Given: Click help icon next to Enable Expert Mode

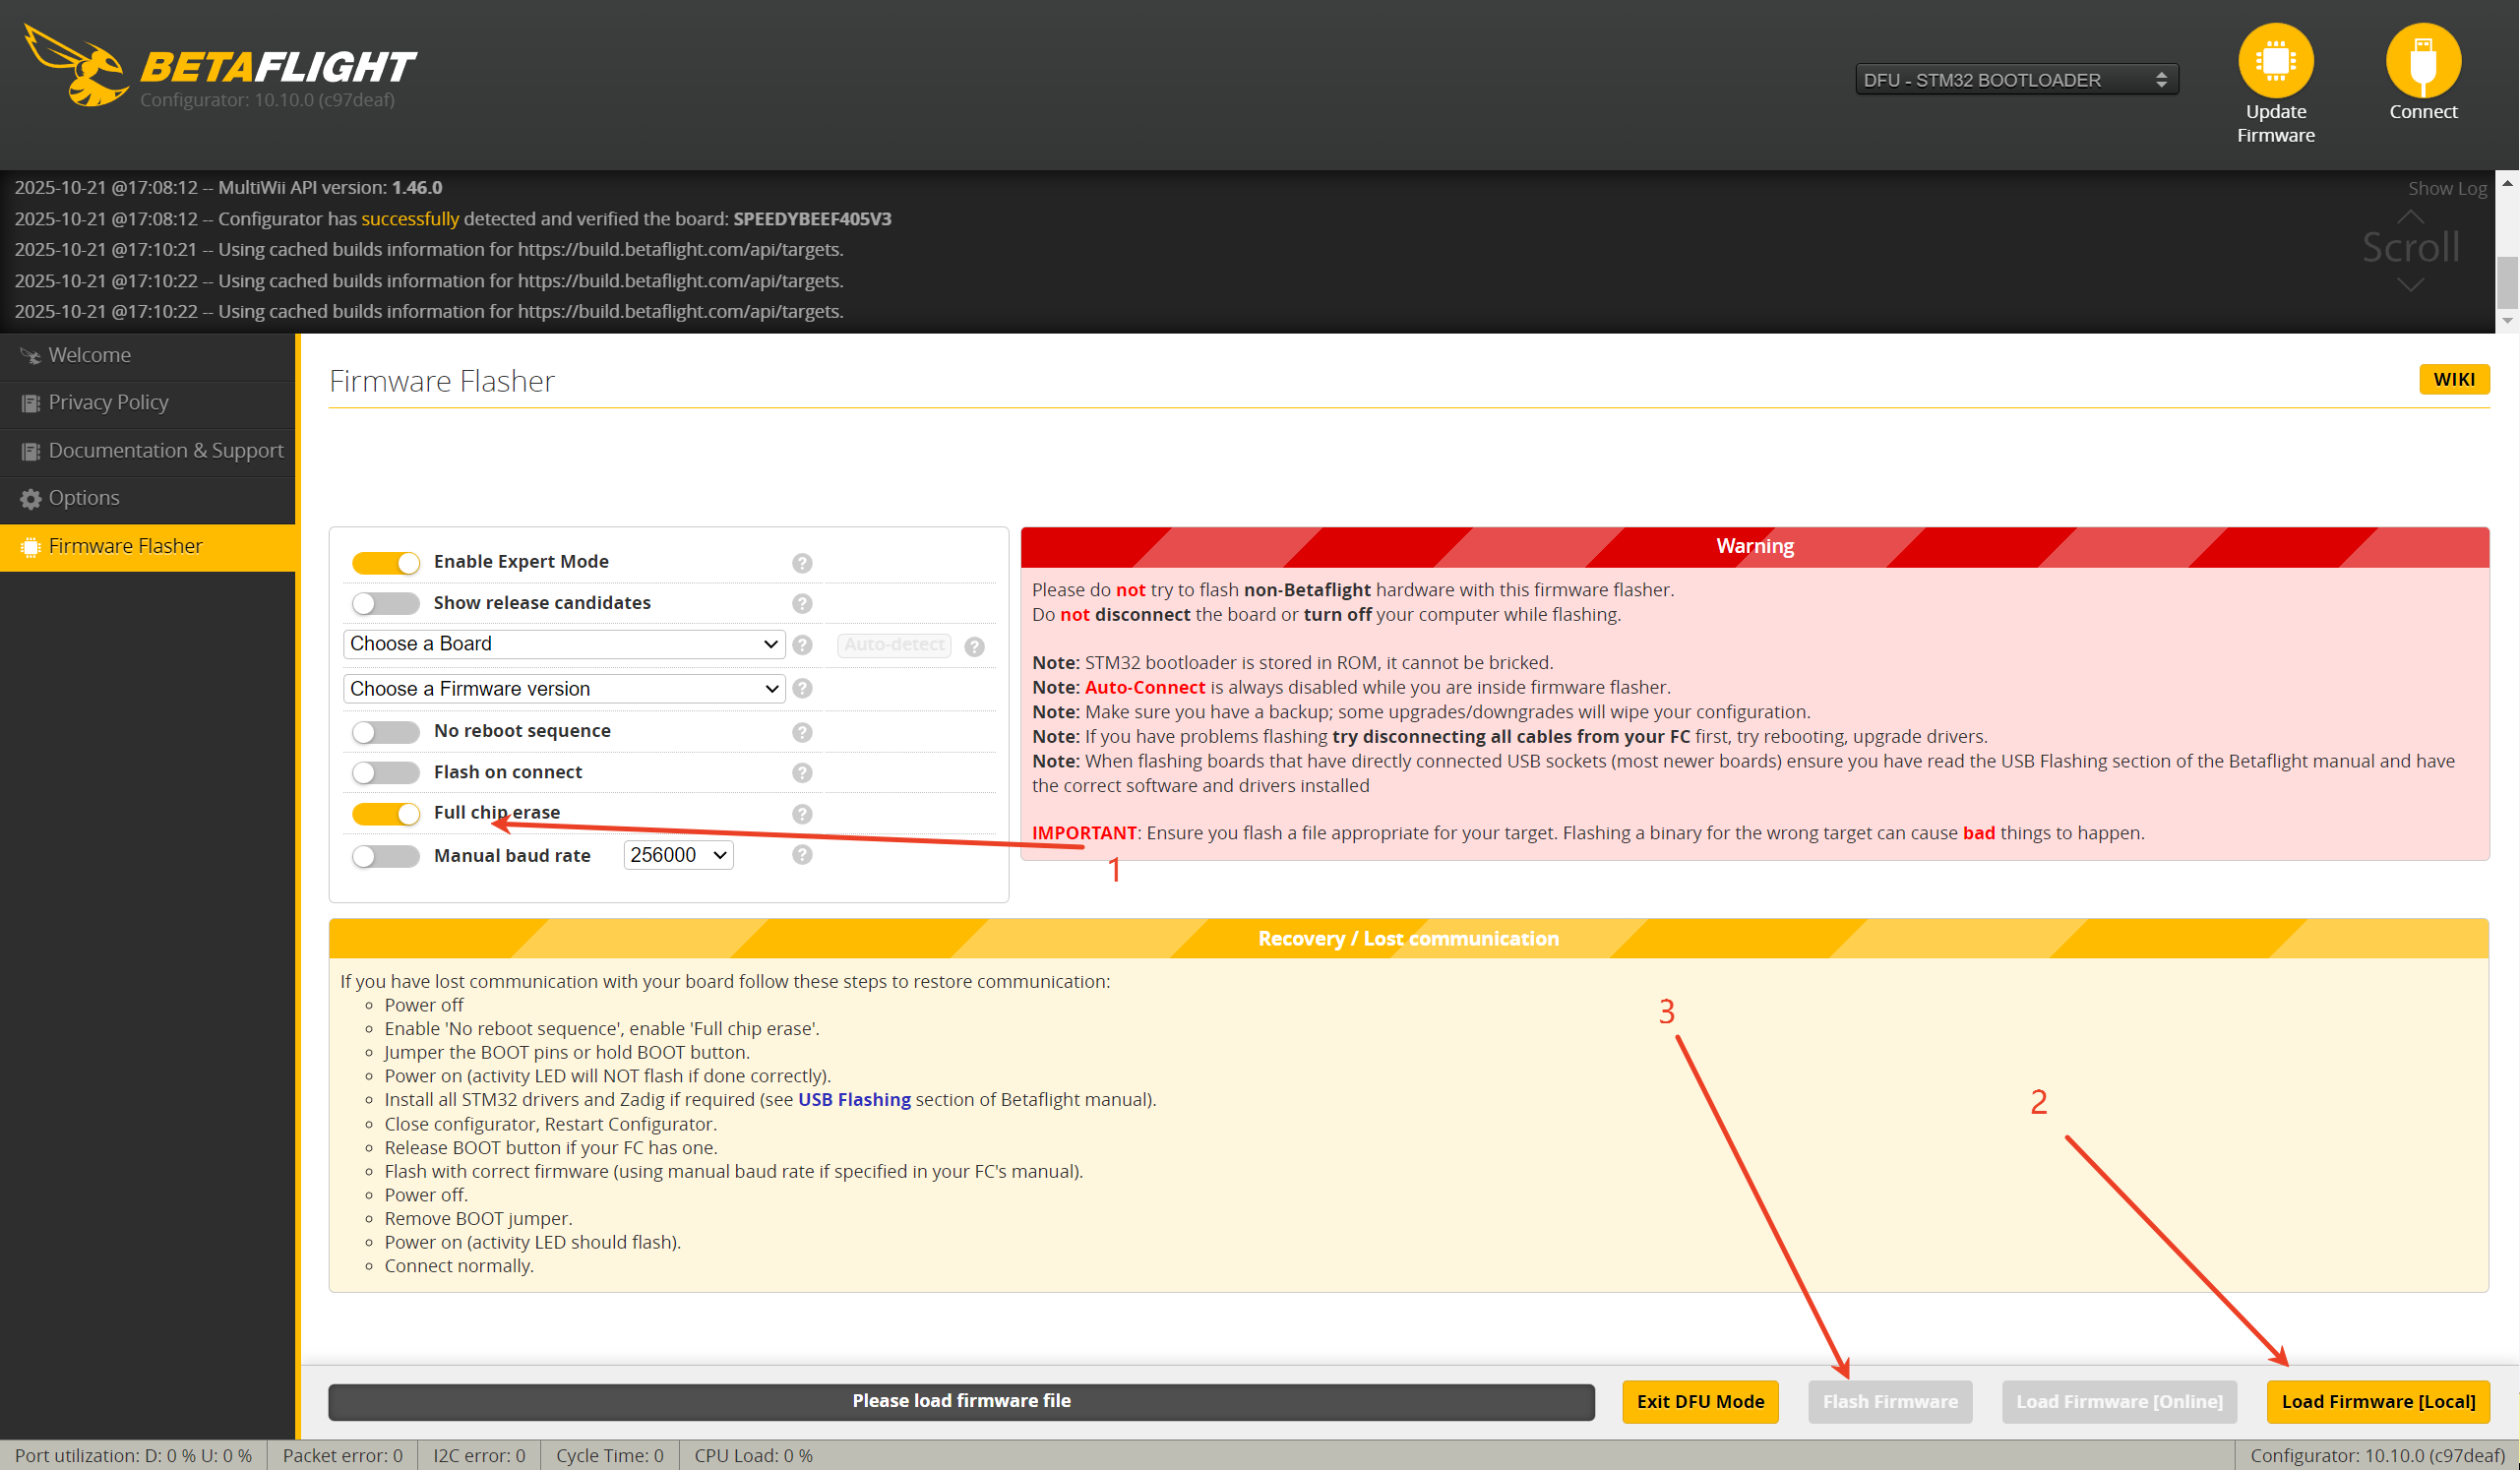Looking at the screenshot, I should [x=802, y=563].
